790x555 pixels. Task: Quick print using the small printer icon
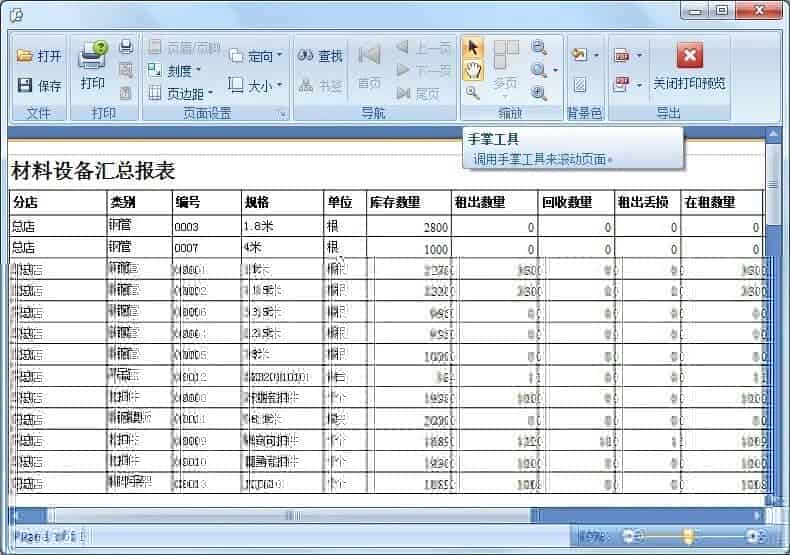tap(125, 47)
